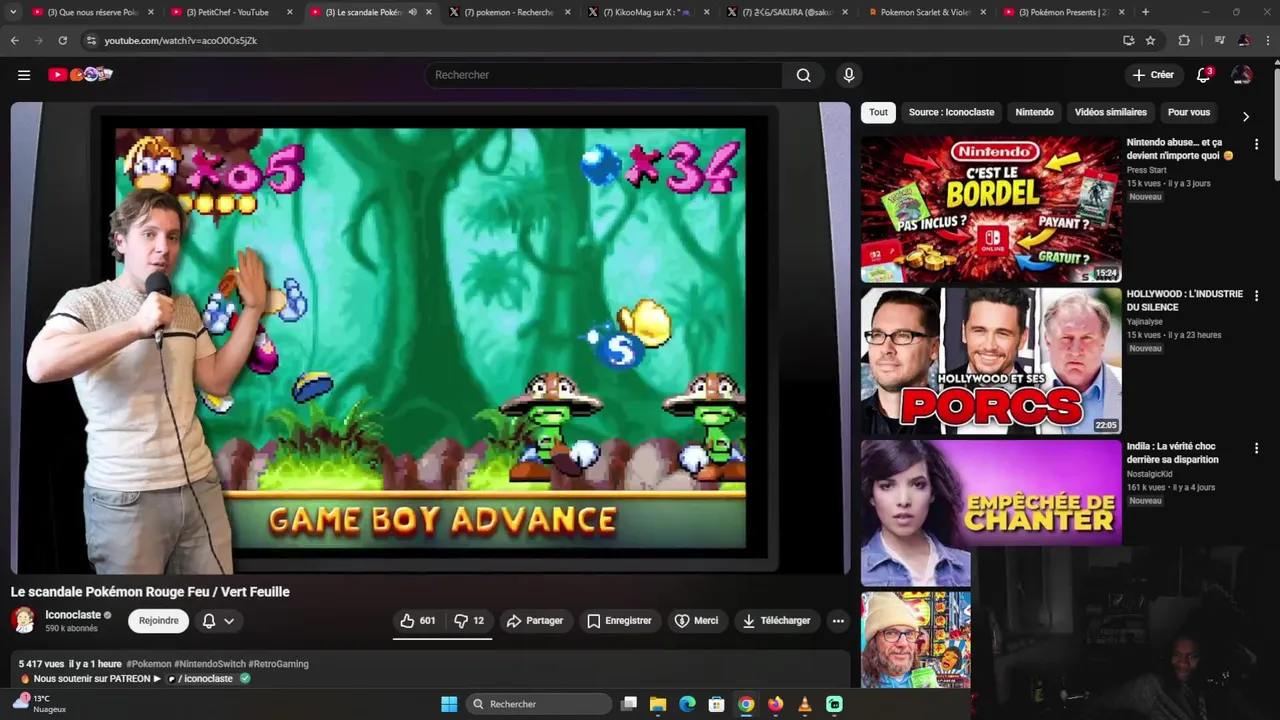The height and width of the screenshot is (720, 1280).
Task: Open more actions three-dot menu below video
Action: [x=838, y=621]
